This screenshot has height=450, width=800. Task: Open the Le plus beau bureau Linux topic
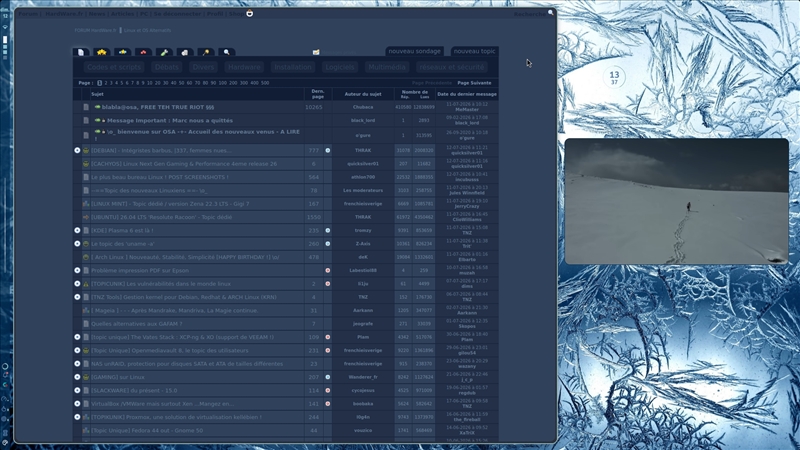160,177
